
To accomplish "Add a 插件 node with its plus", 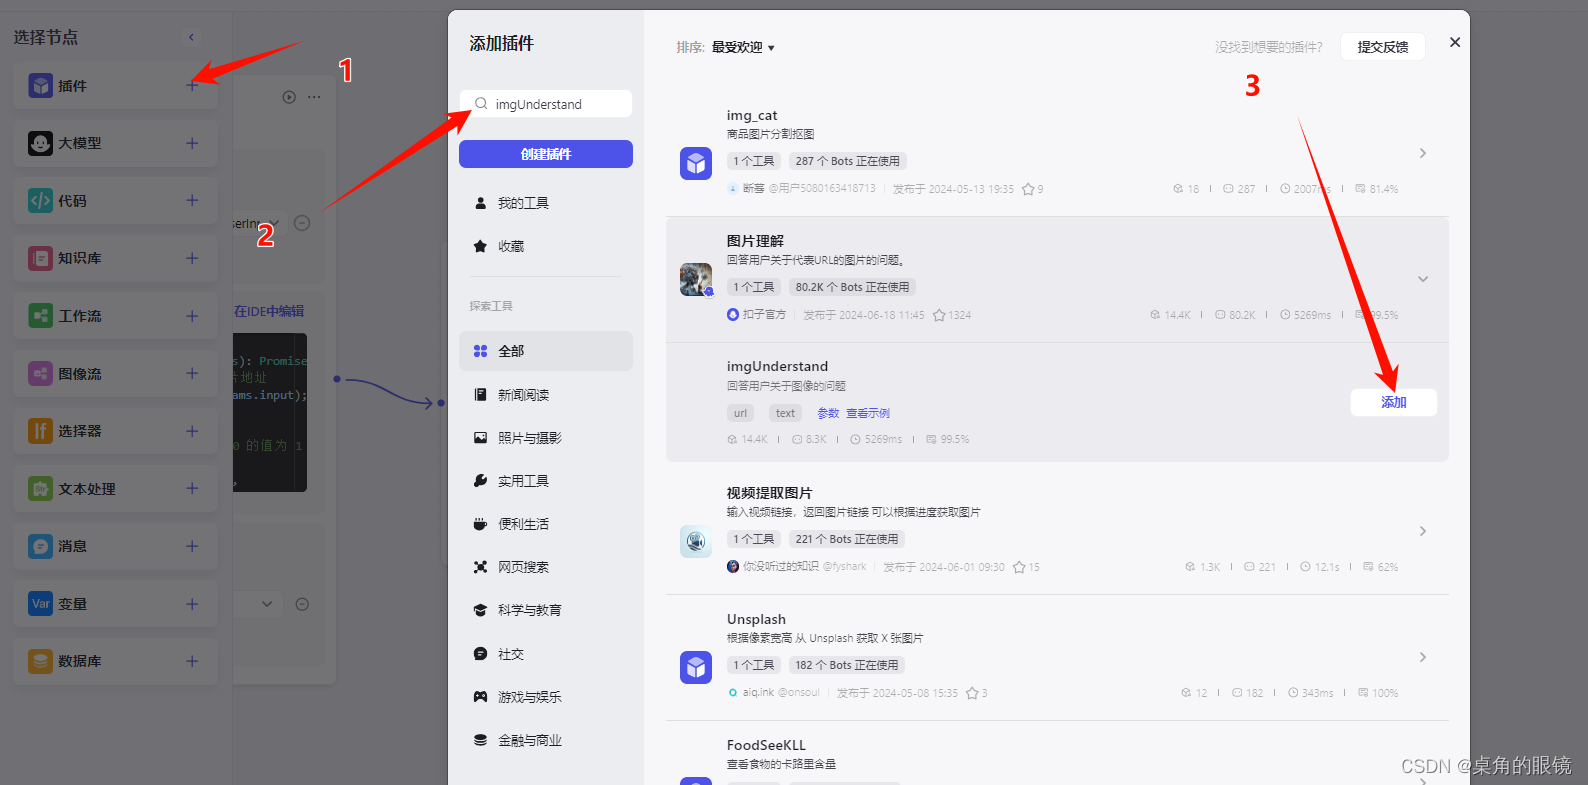I will coord(192,86).
